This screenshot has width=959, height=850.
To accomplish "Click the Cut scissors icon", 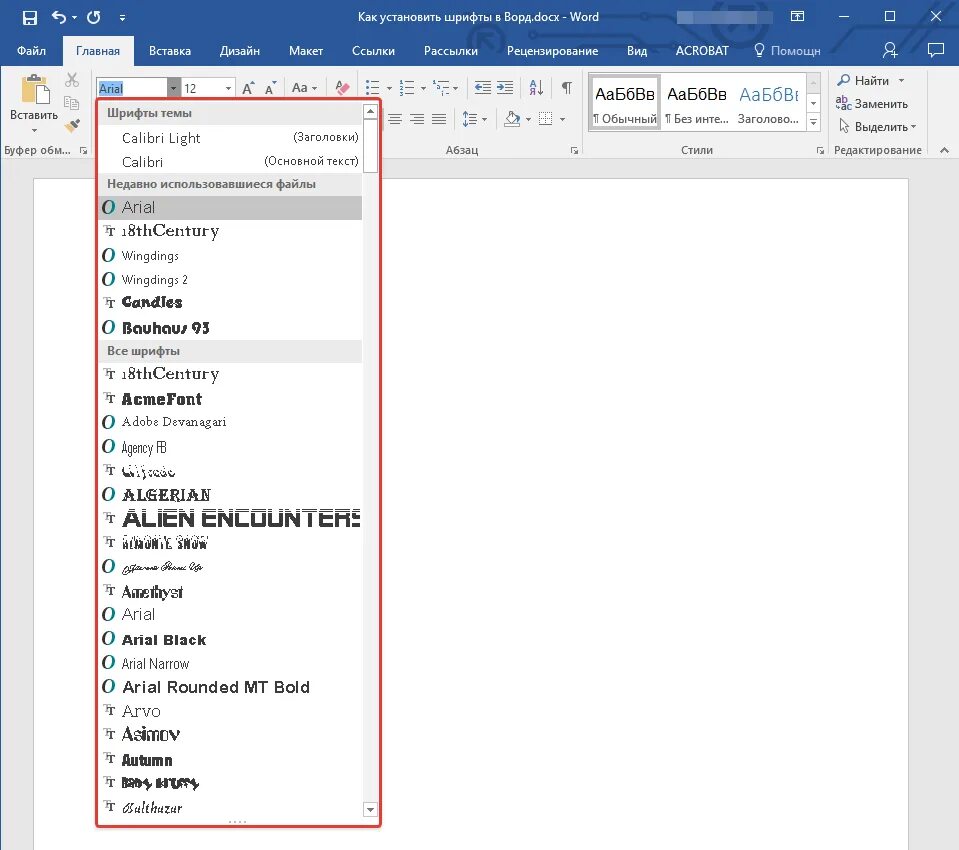I will click(72, 79).
